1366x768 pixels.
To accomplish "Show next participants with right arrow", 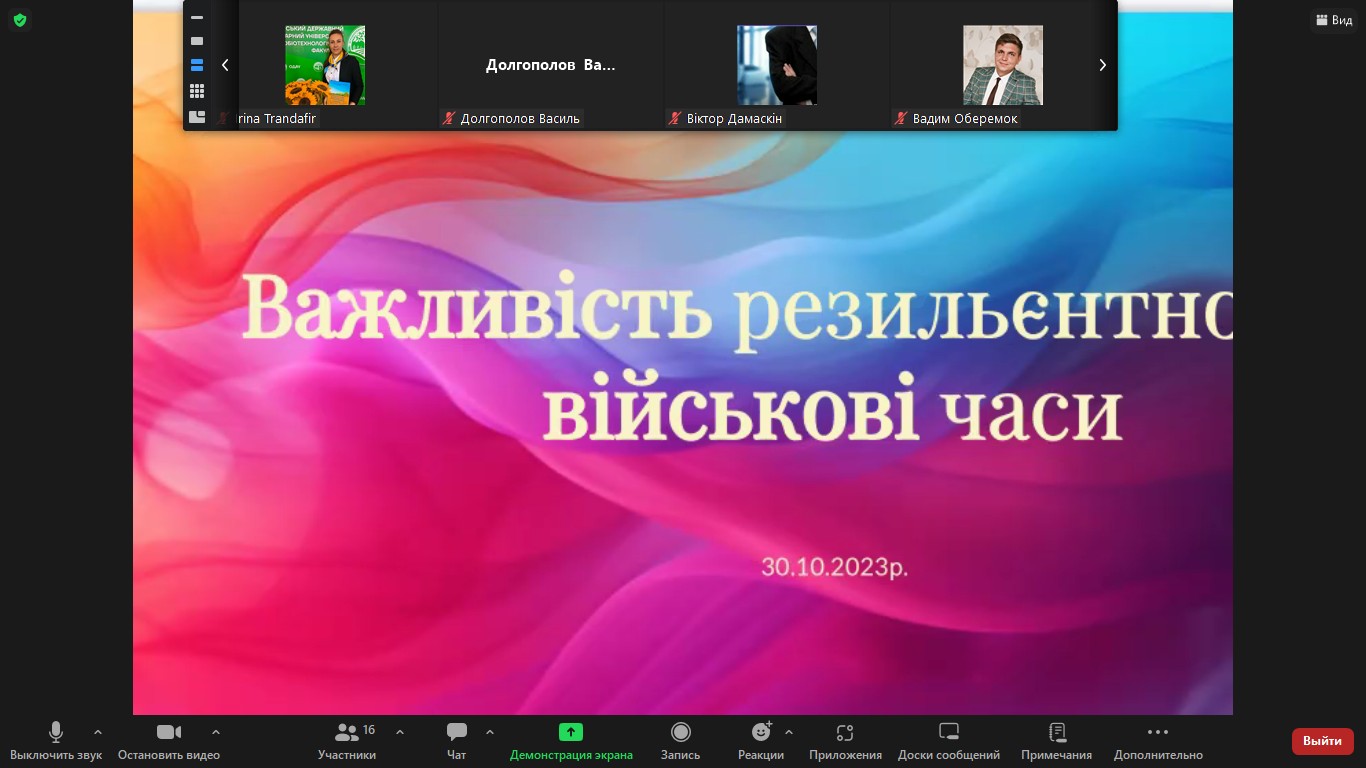I will (x=1102, y=65).
